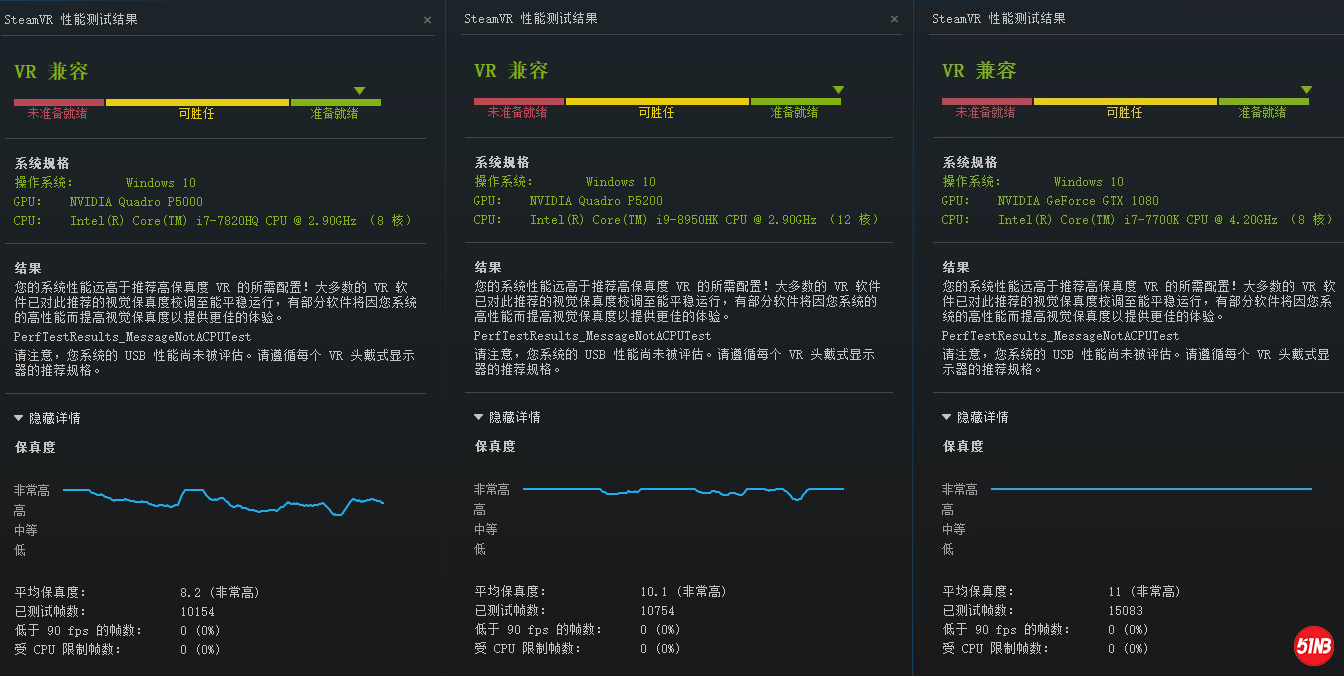Click the green rating marker in the P5200 panel
The width and height of the screenshot is (1344, 676).
click(x=838, y=90)
